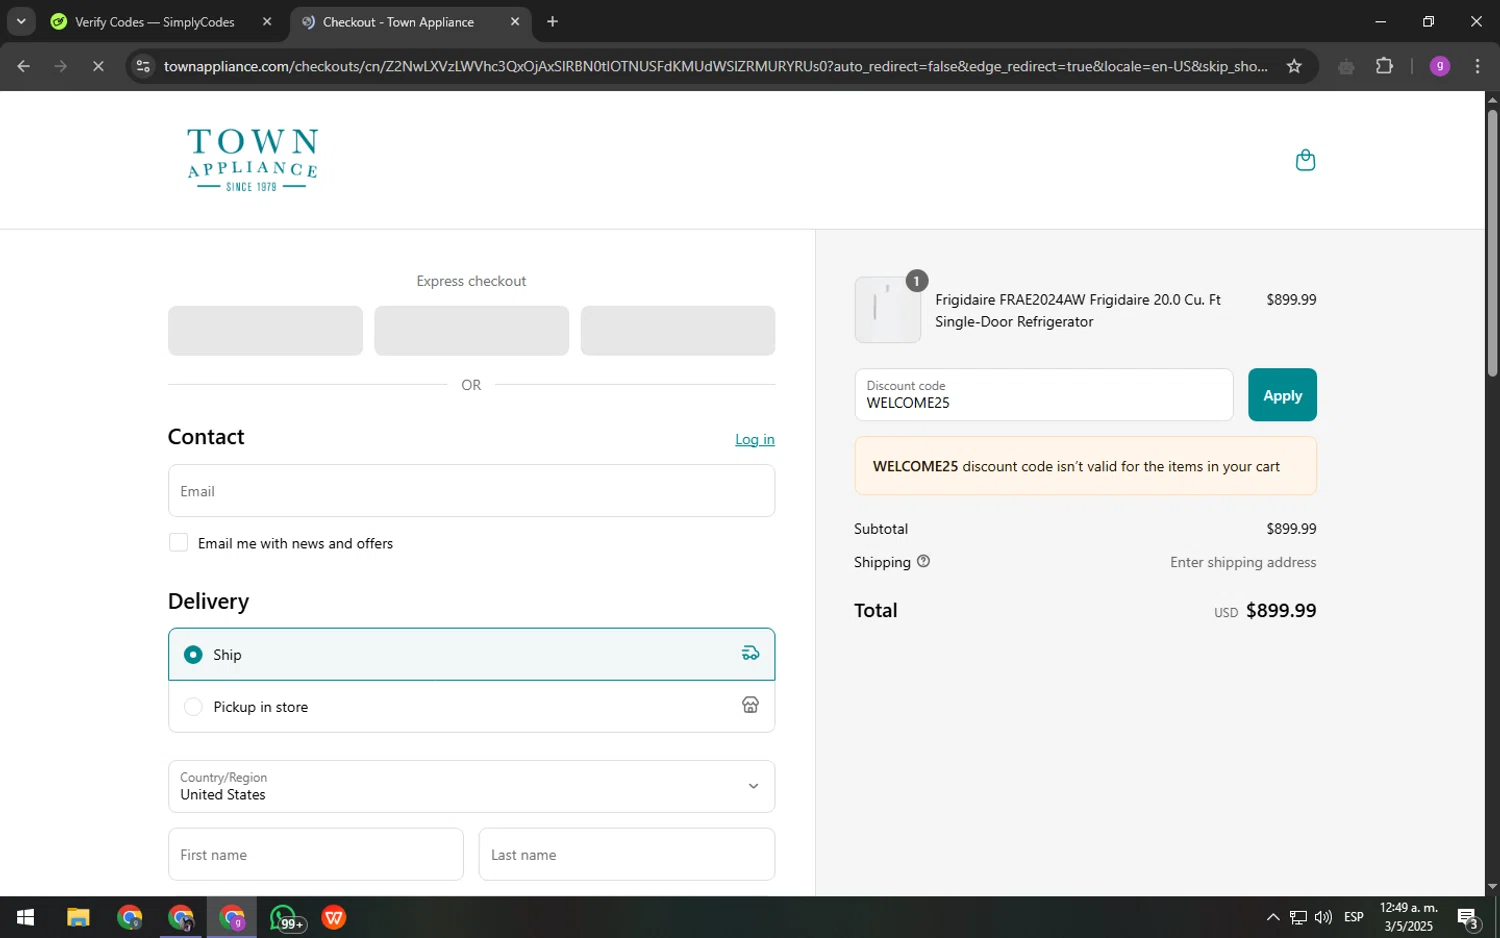Open the Chrome profile avatar
The width and height of the screenshot is (1500, 938).
[1440, 66]
